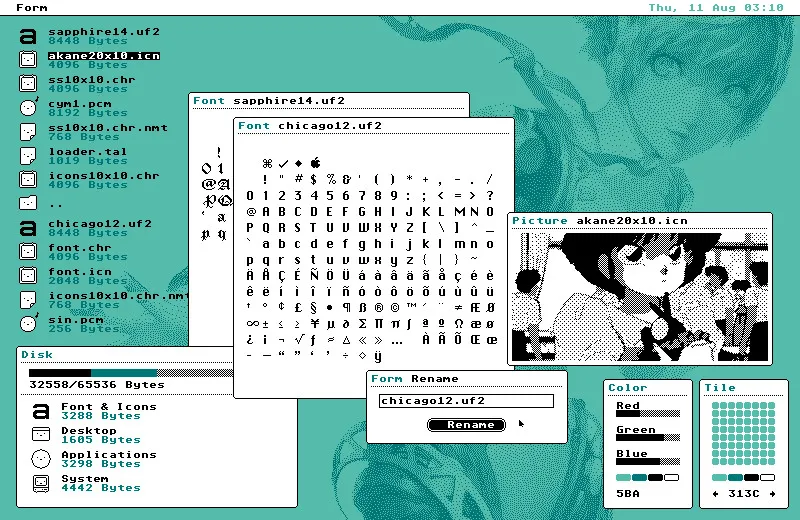Screen dimensions: 800x520
Task: Select the ss10x10.chr.nmt file icon
Action: click(28, 132)
